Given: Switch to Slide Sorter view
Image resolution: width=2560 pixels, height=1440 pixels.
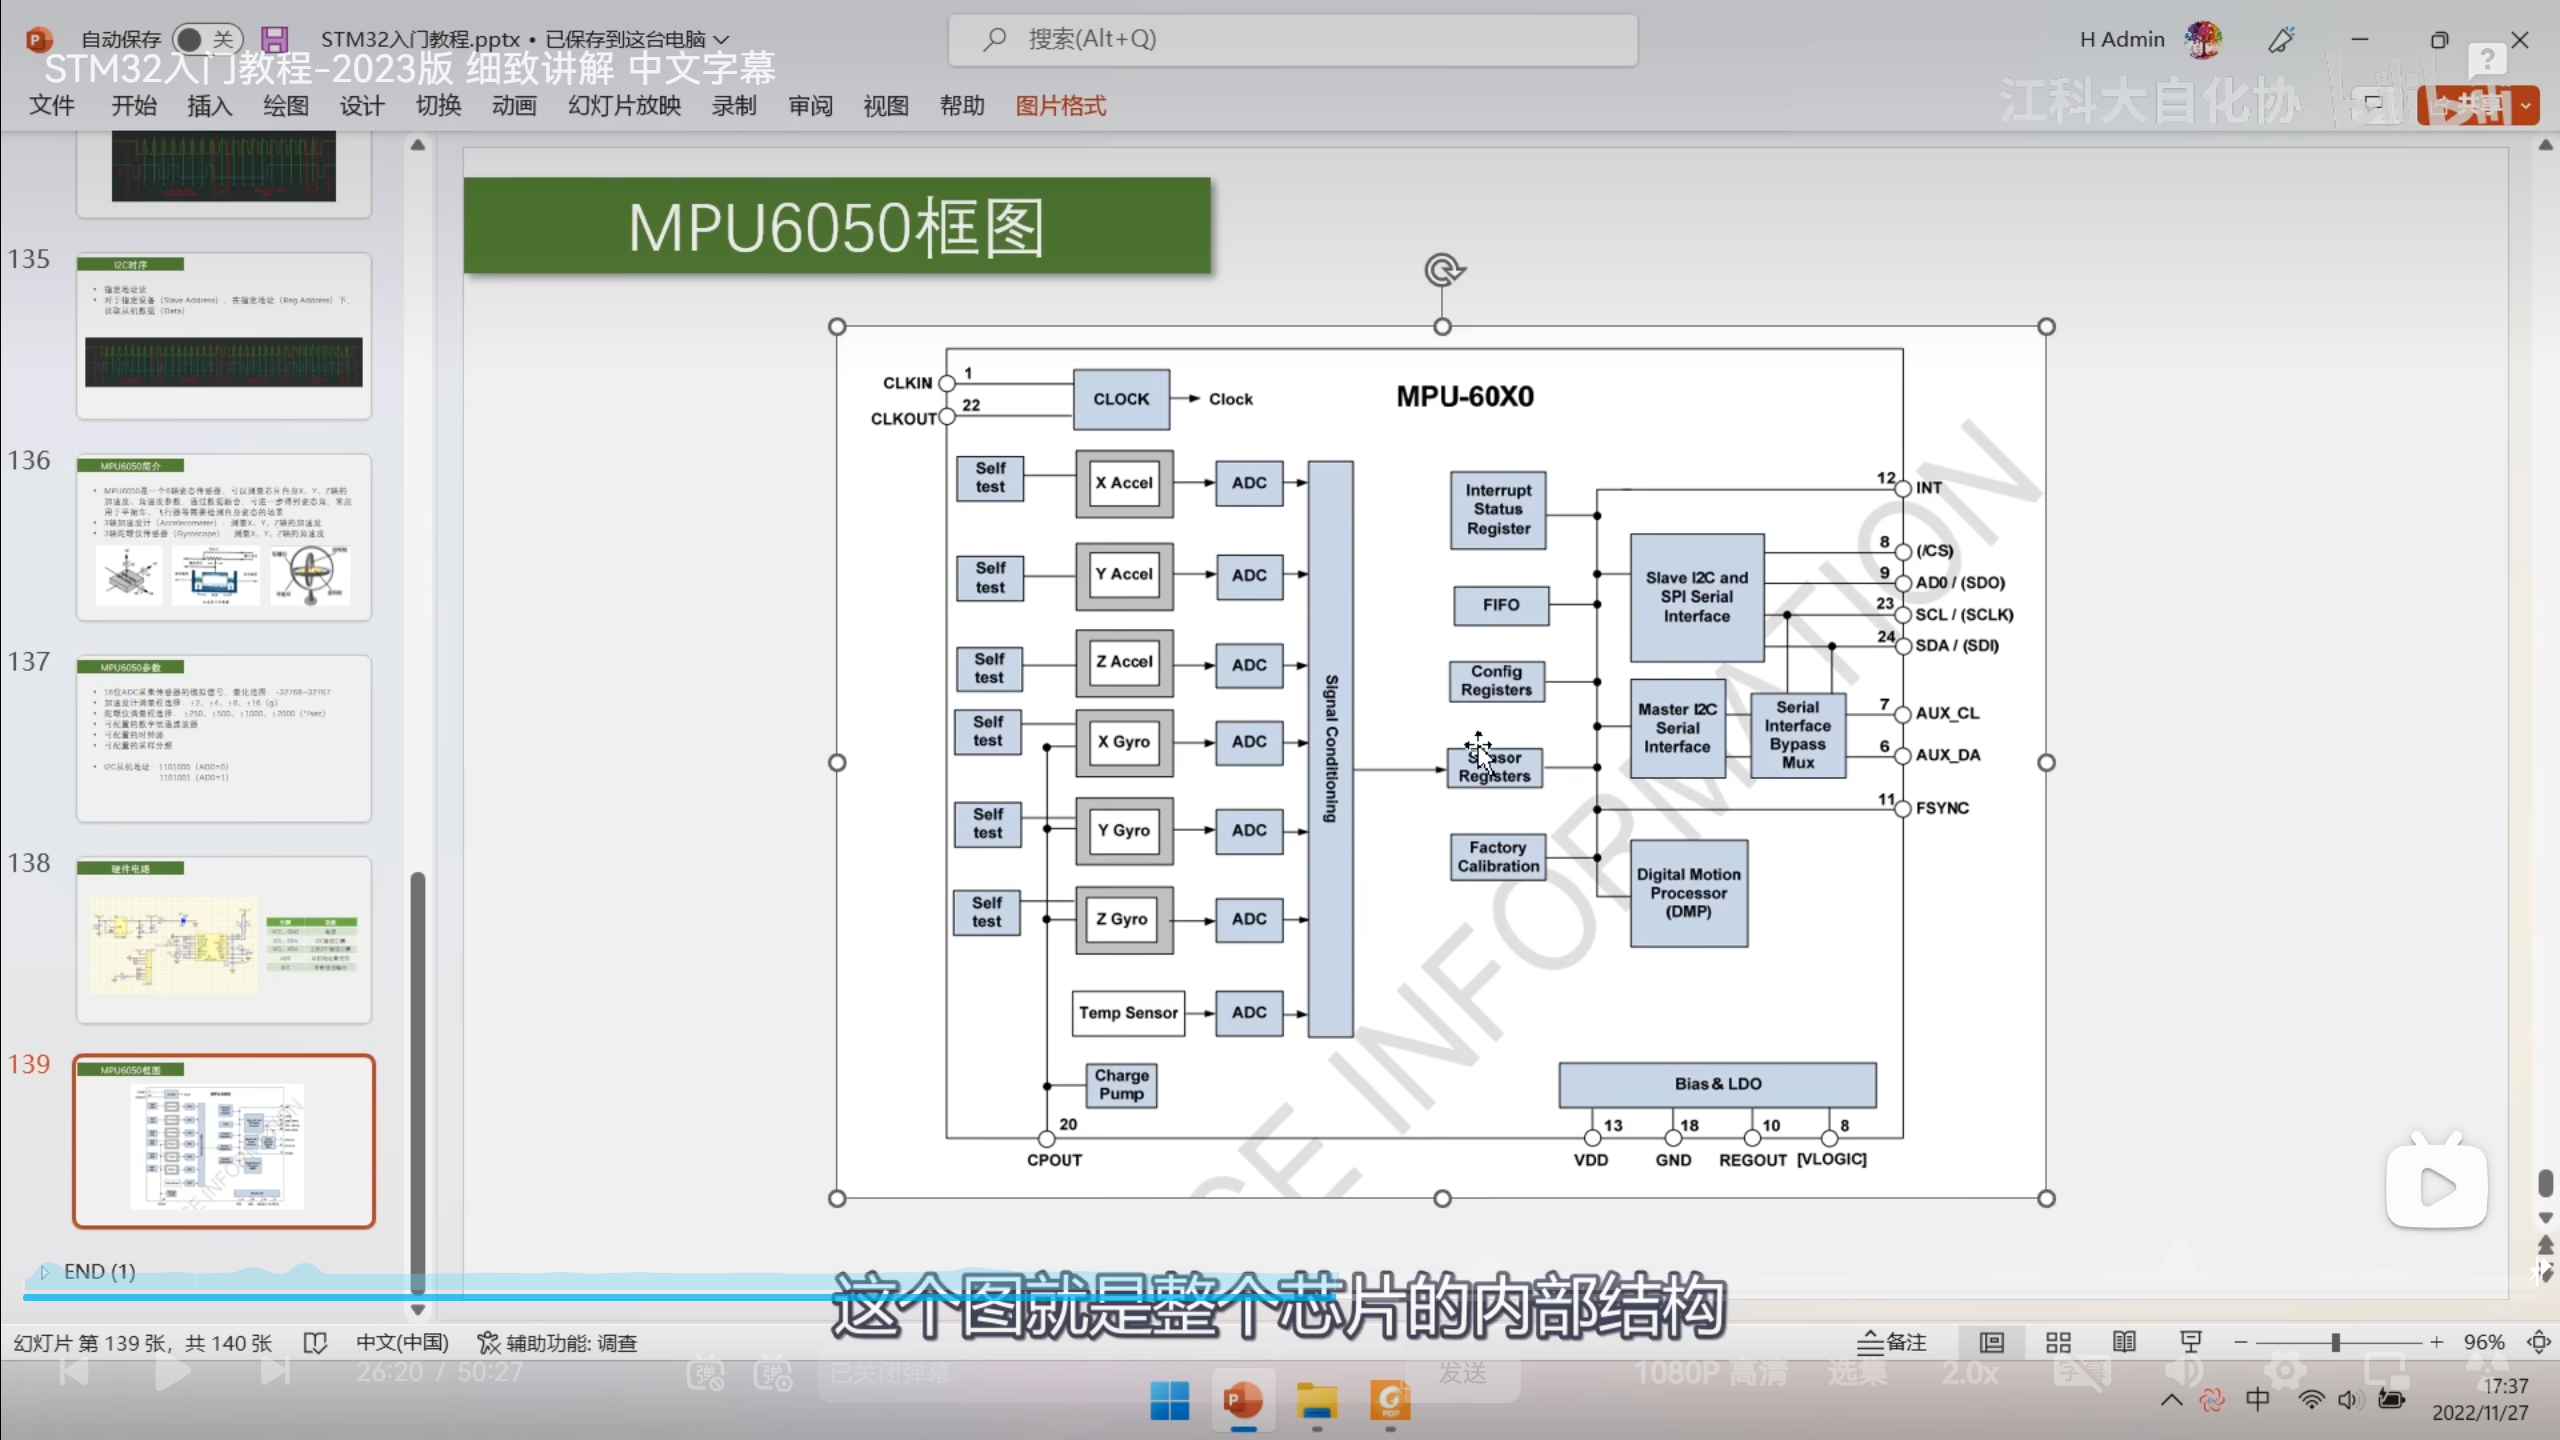Looking at the screenshot, I should click(2058, 1342).
